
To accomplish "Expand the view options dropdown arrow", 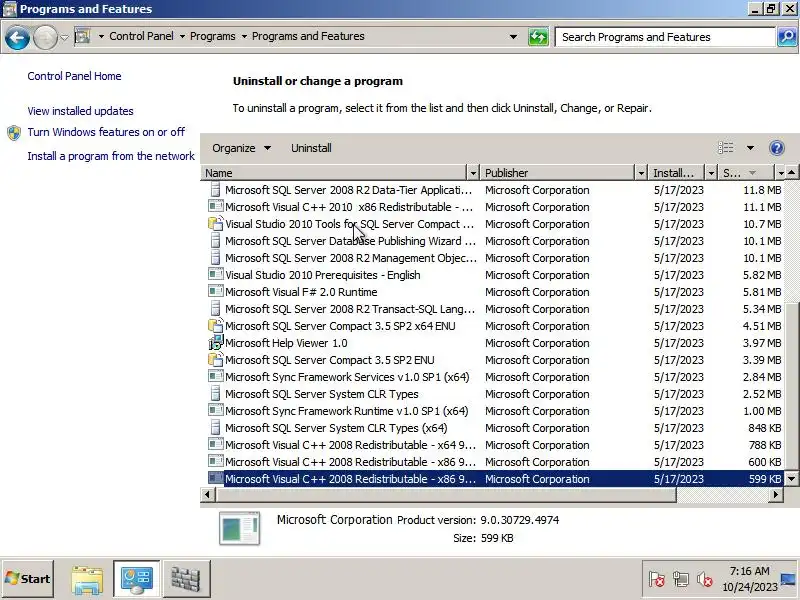I will coord(750,148).
